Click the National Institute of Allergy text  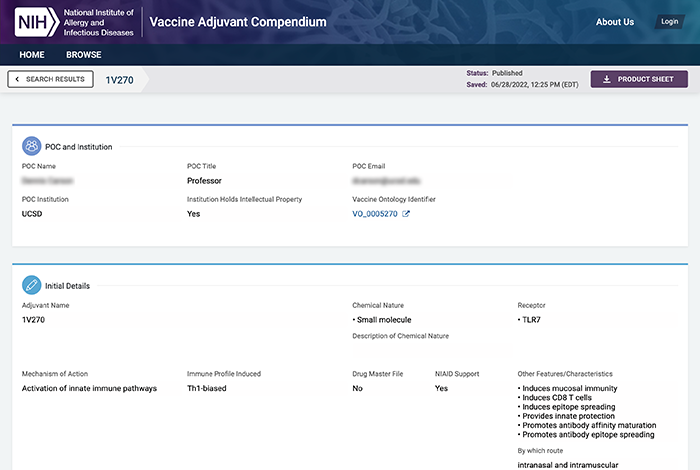98,22
